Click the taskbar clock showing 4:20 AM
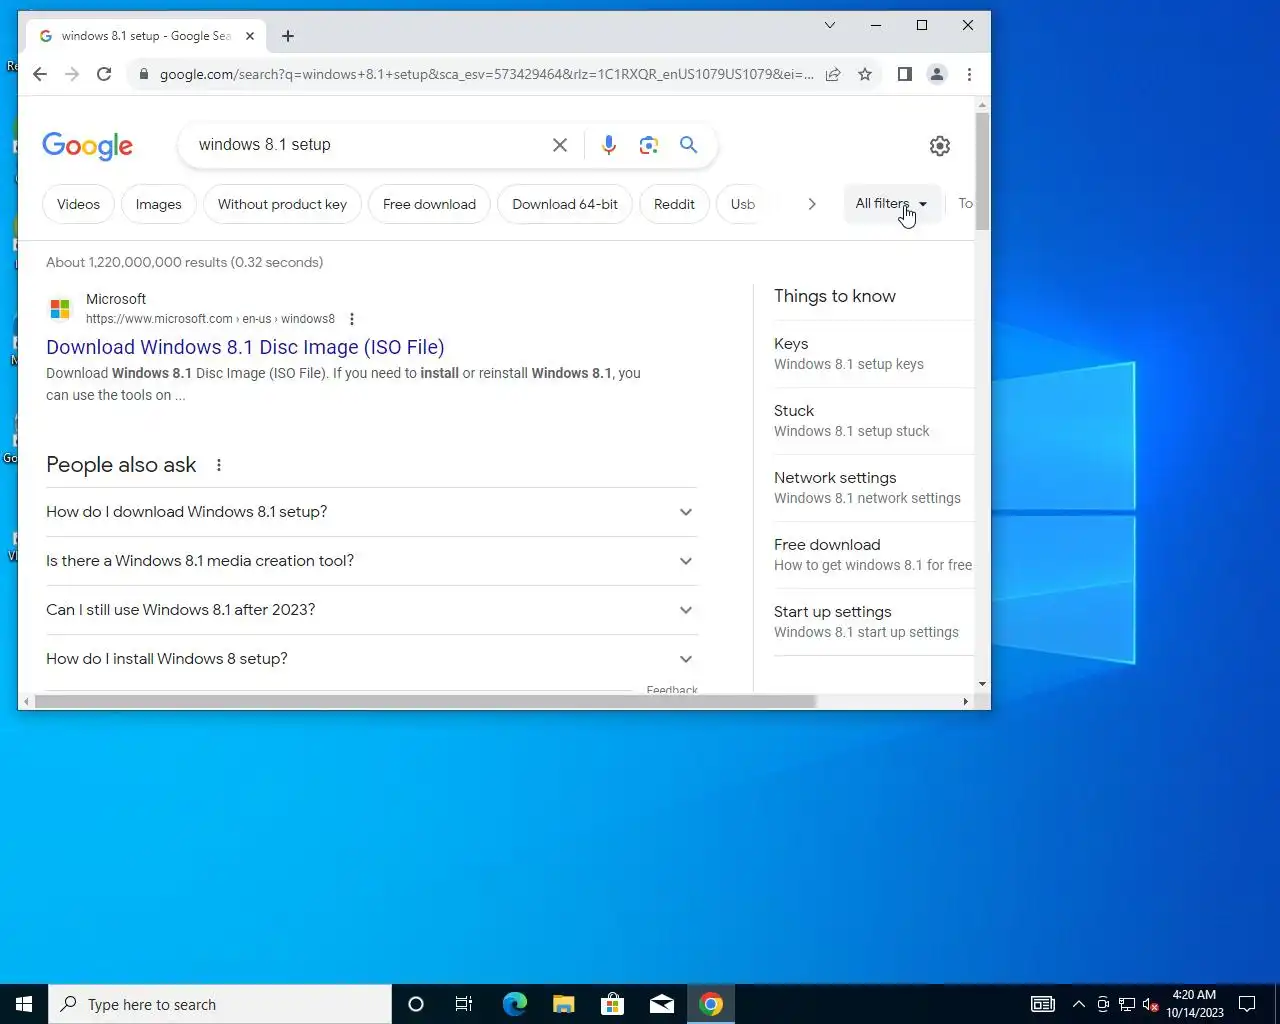Viewport: 1280px width, 1024px height. click(x=1194, y=1004)
